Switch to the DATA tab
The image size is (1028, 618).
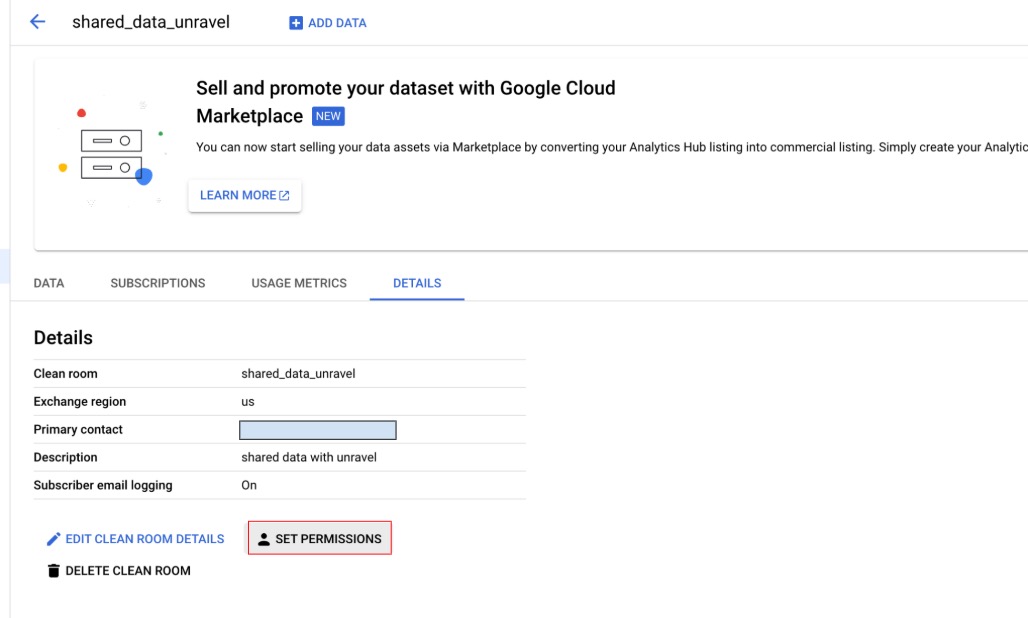pos(49,283)
